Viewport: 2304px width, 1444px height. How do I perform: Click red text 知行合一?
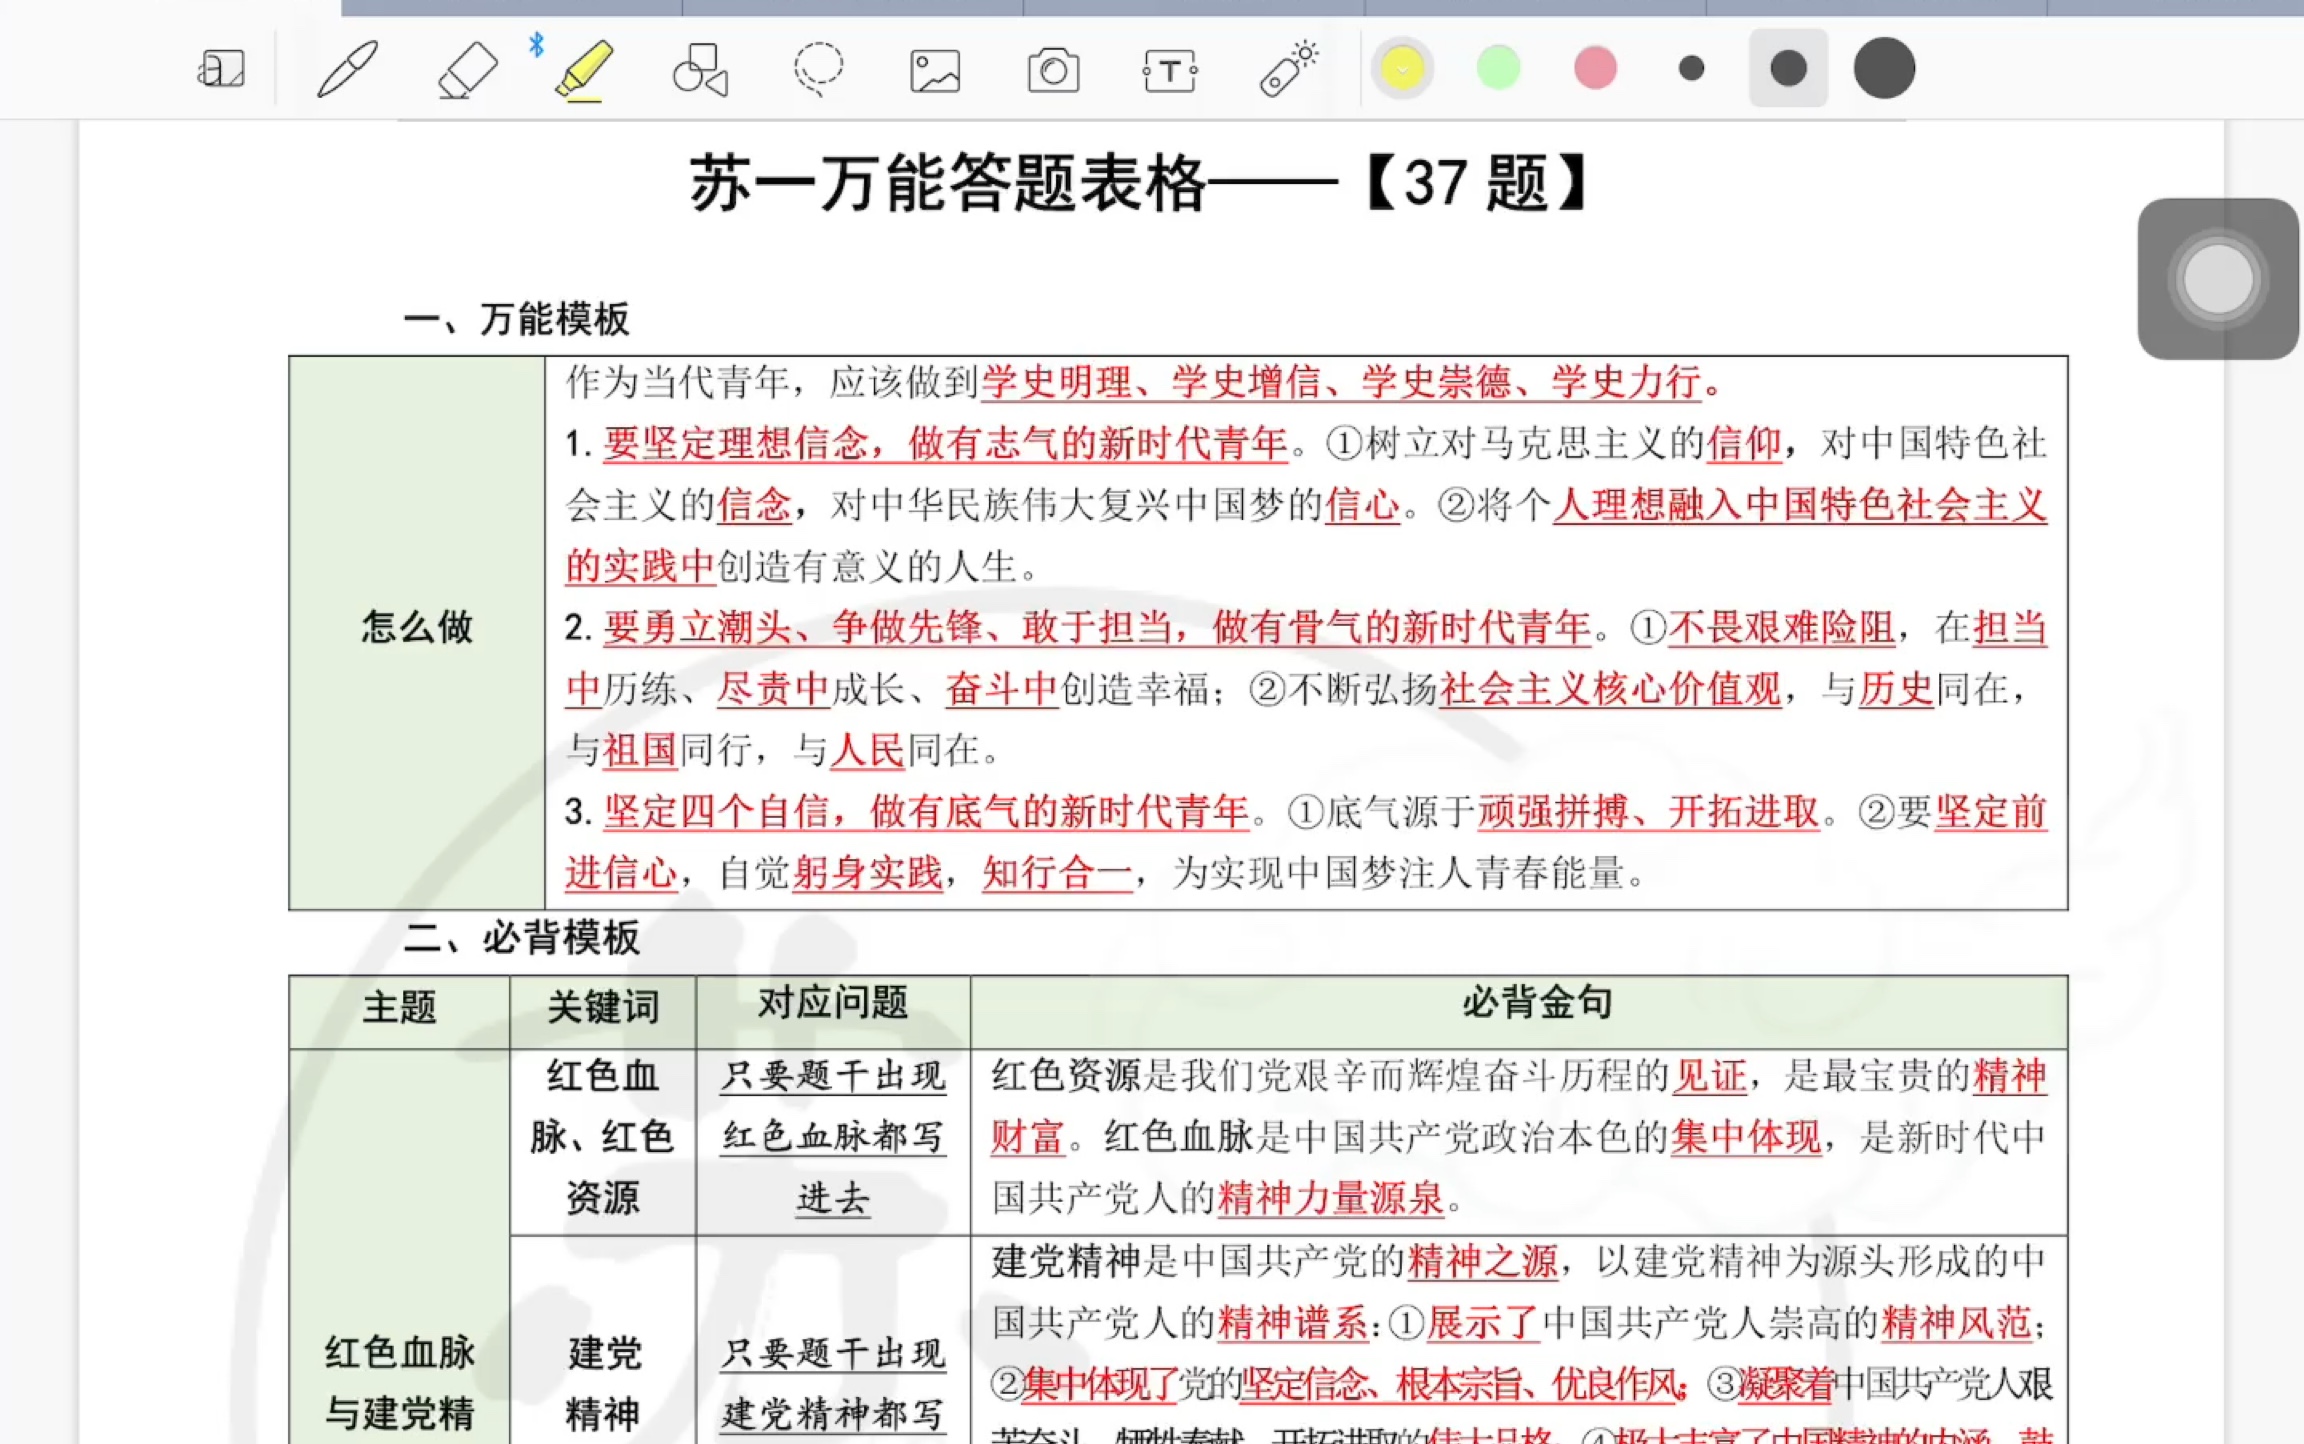click(x=1057, y=874)
